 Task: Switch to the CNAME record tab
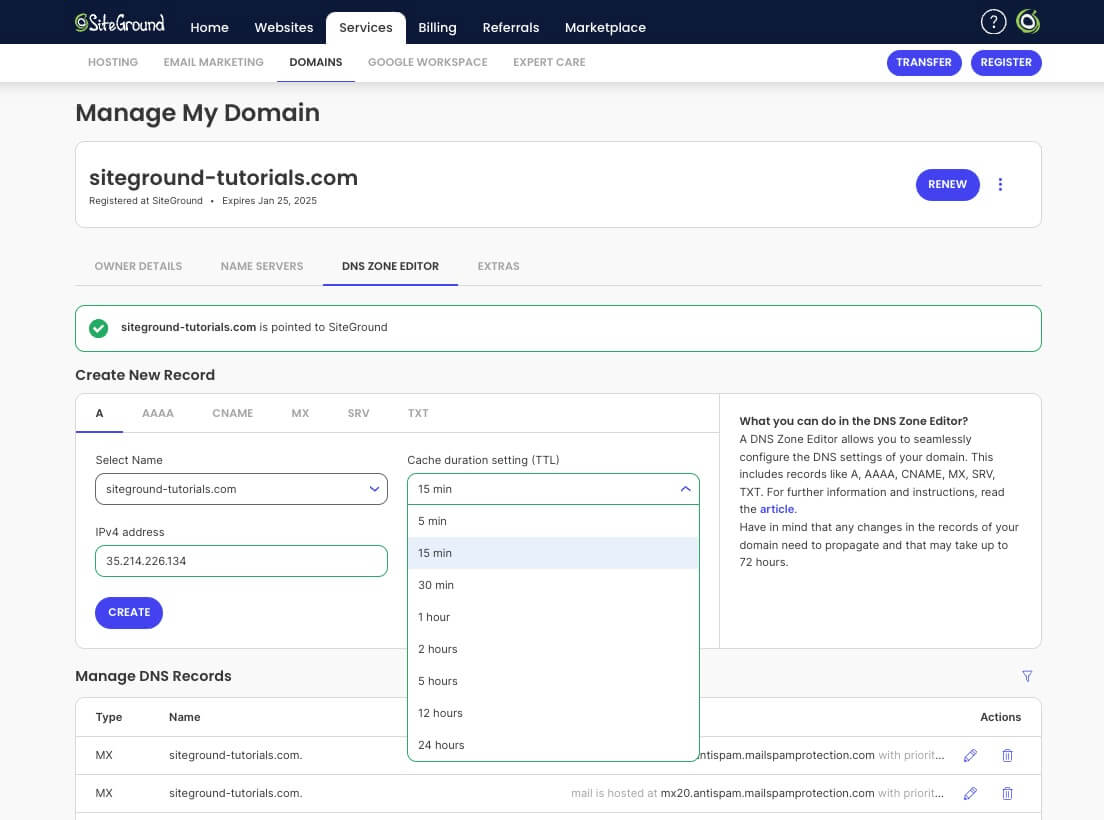point(232,413)
